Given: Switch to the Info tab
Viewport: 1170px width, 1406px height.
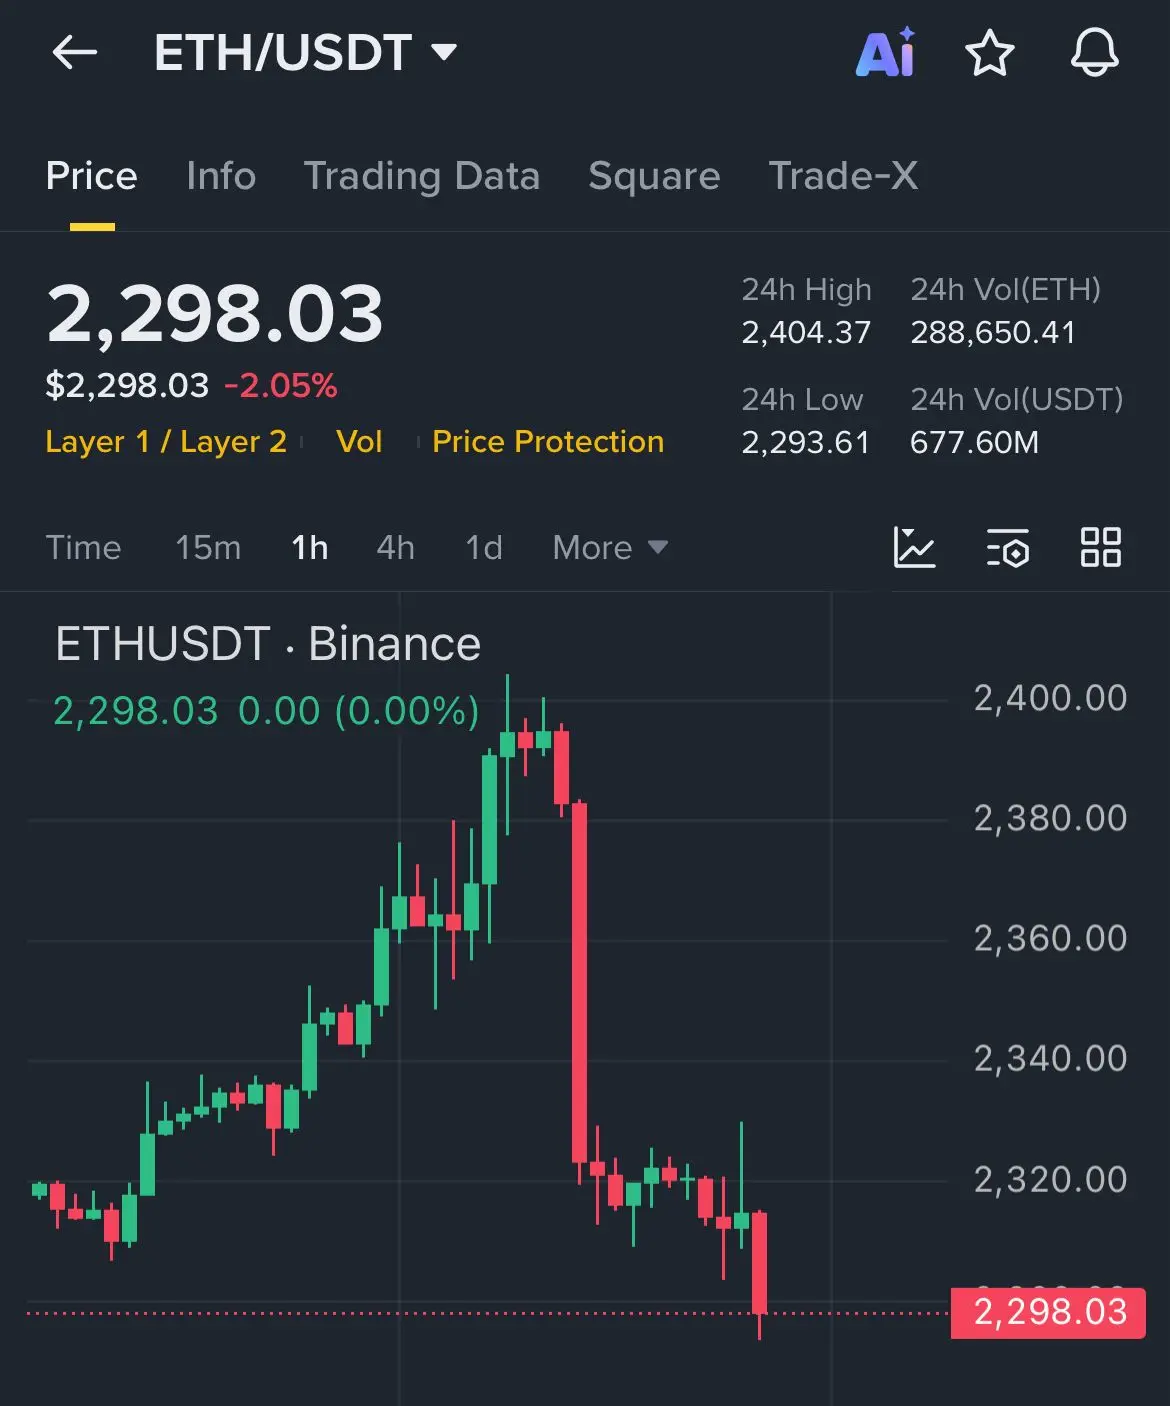Looking at the screenshot, I should tap(221, 176).
